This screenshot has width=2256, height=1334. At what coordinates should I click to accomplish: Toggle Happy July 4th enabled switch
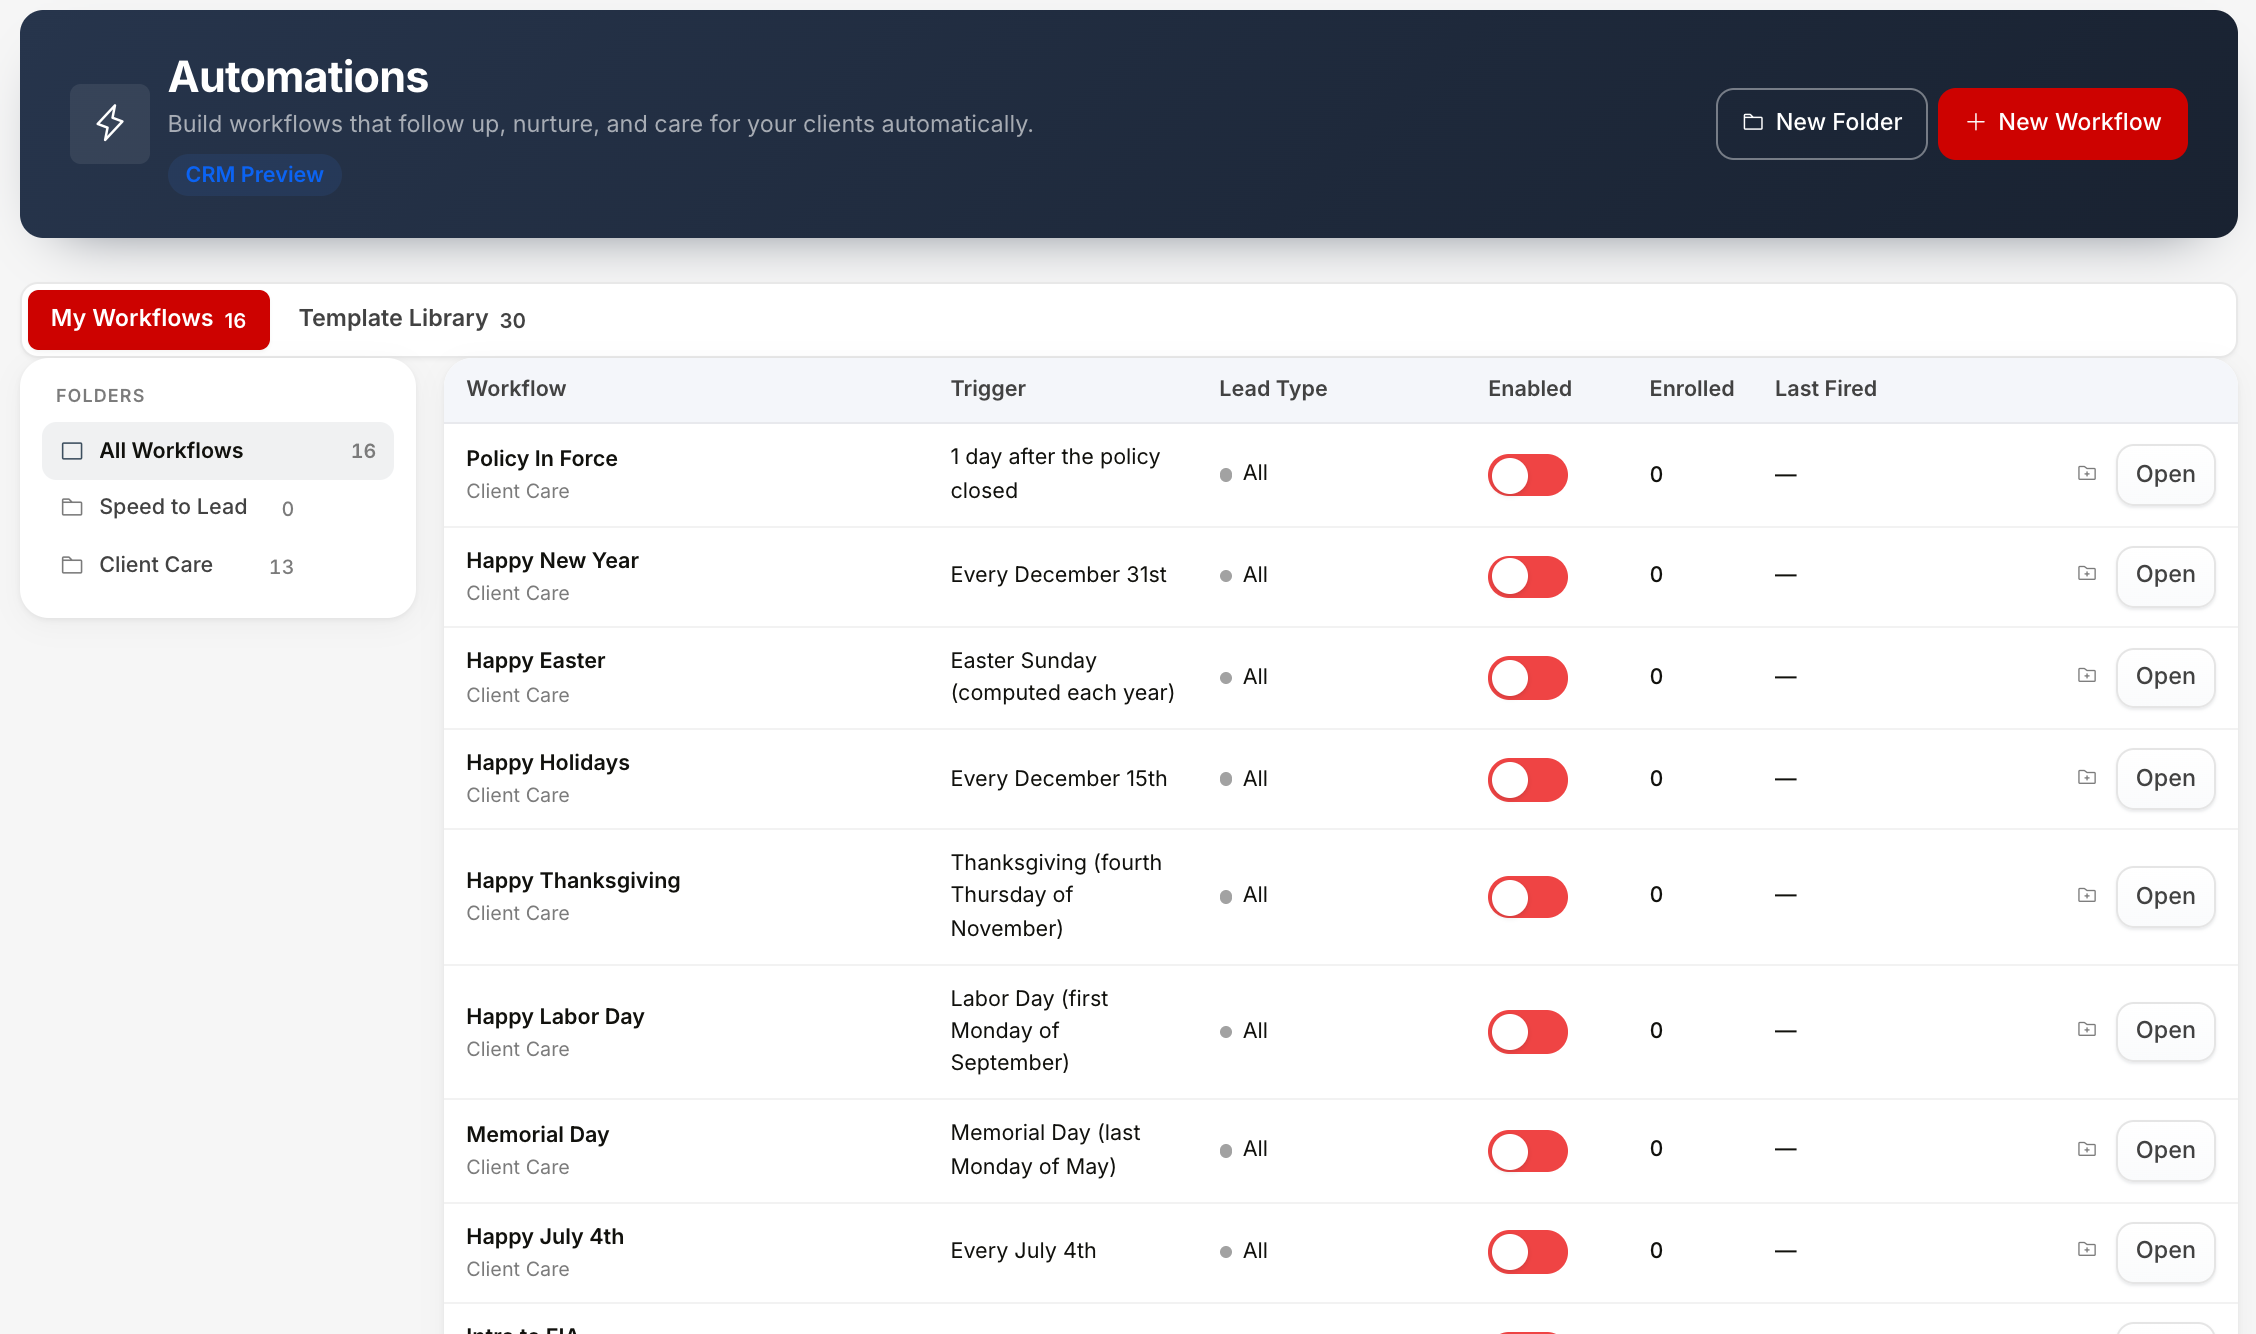pyautogui.click(x=1527, y=1252)
